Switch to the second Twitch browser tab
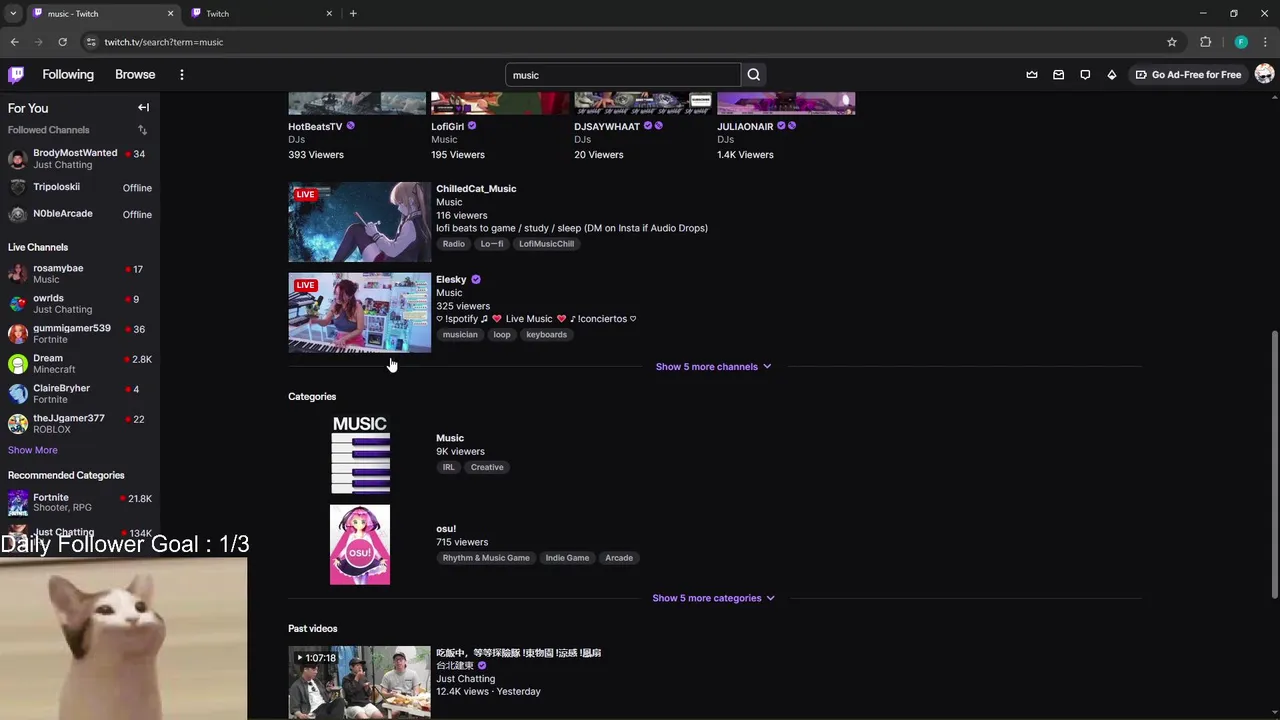 pyautogui.click(x=262, y=13)
